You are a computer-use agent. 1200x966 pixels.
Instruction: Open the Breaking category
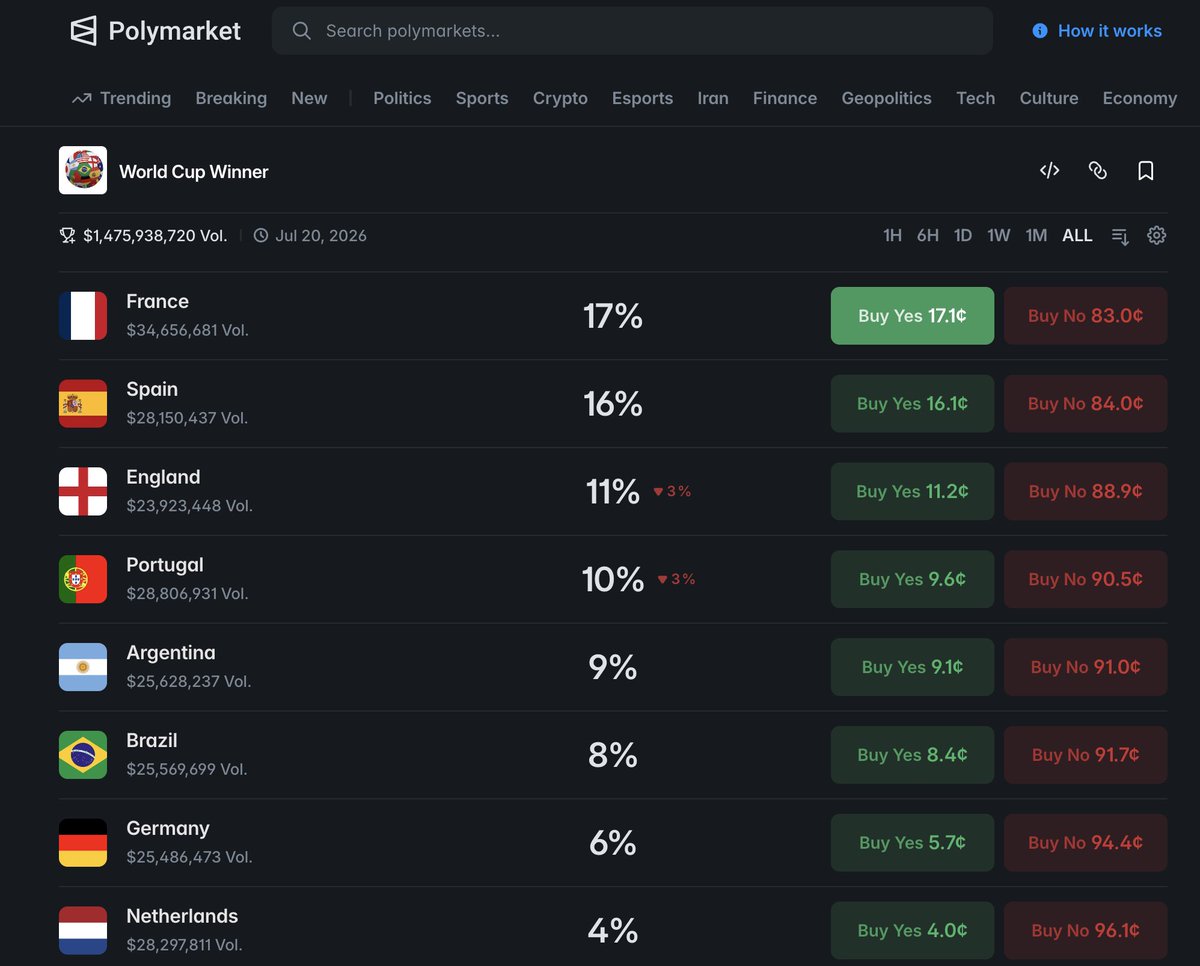click(x=231, y=98)
